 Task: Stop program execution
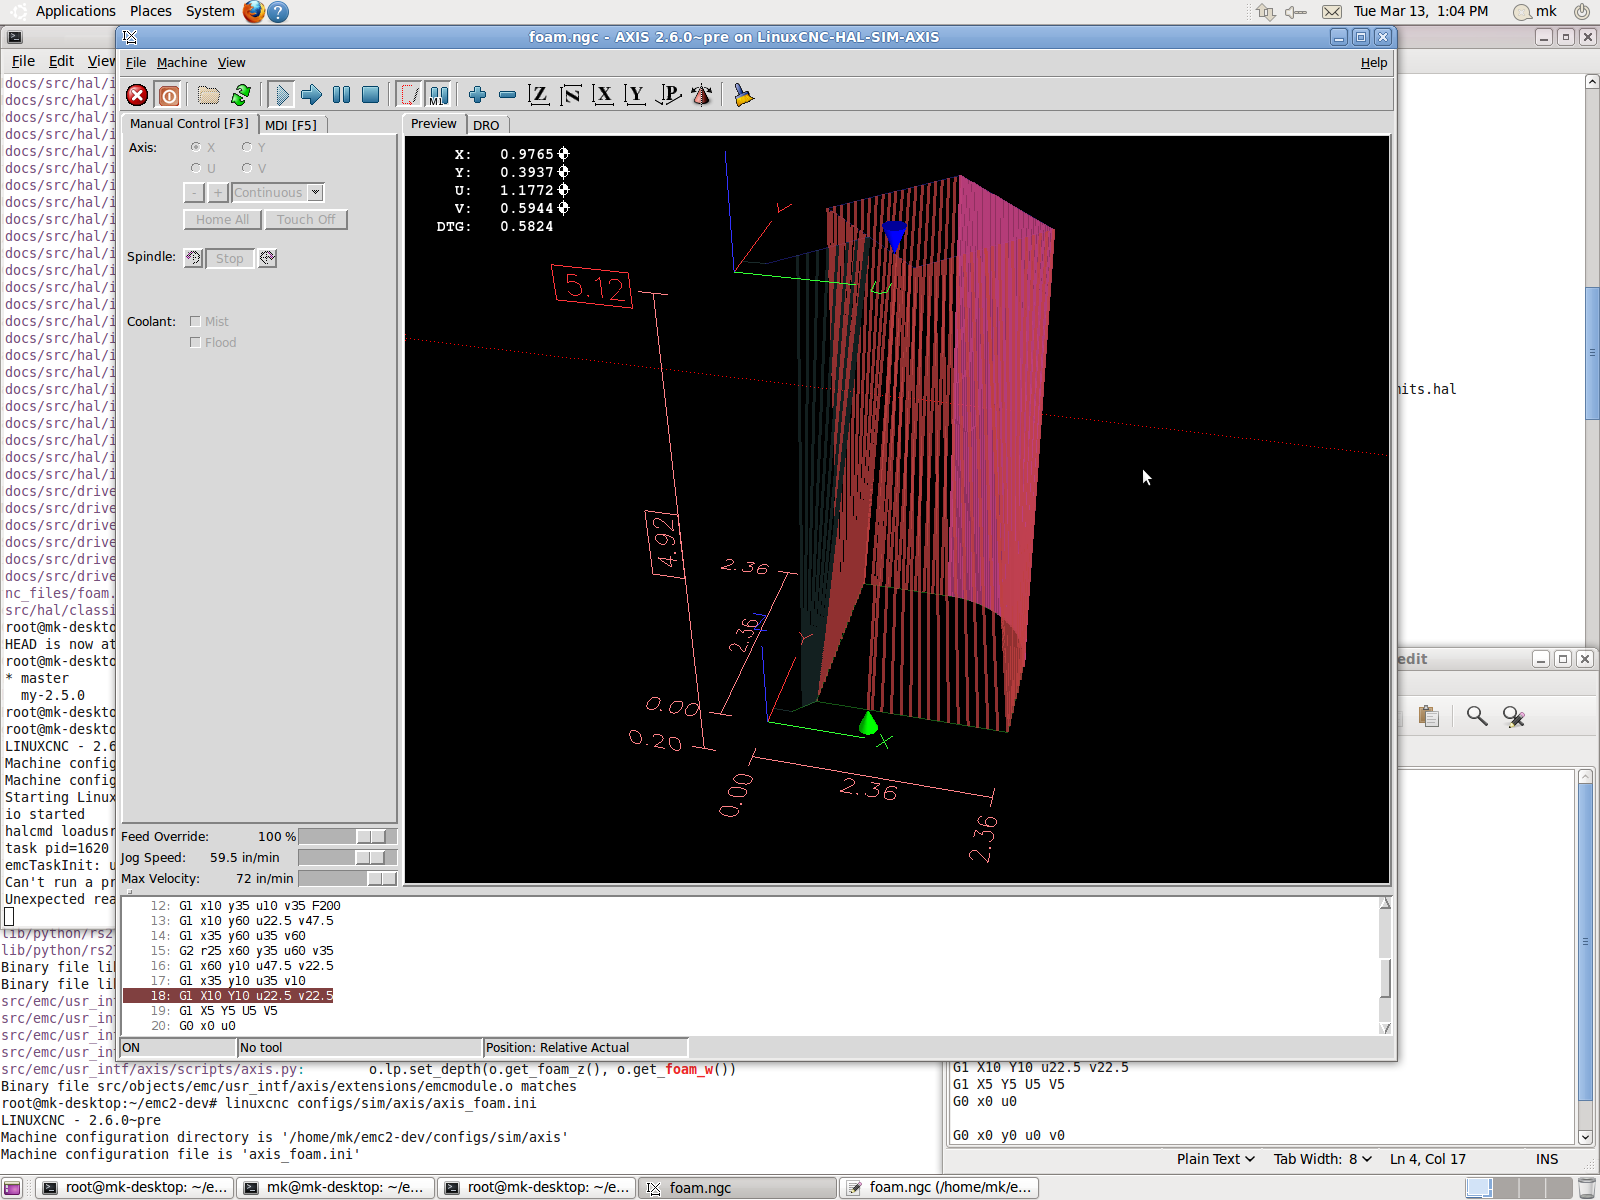pos(370,95)
